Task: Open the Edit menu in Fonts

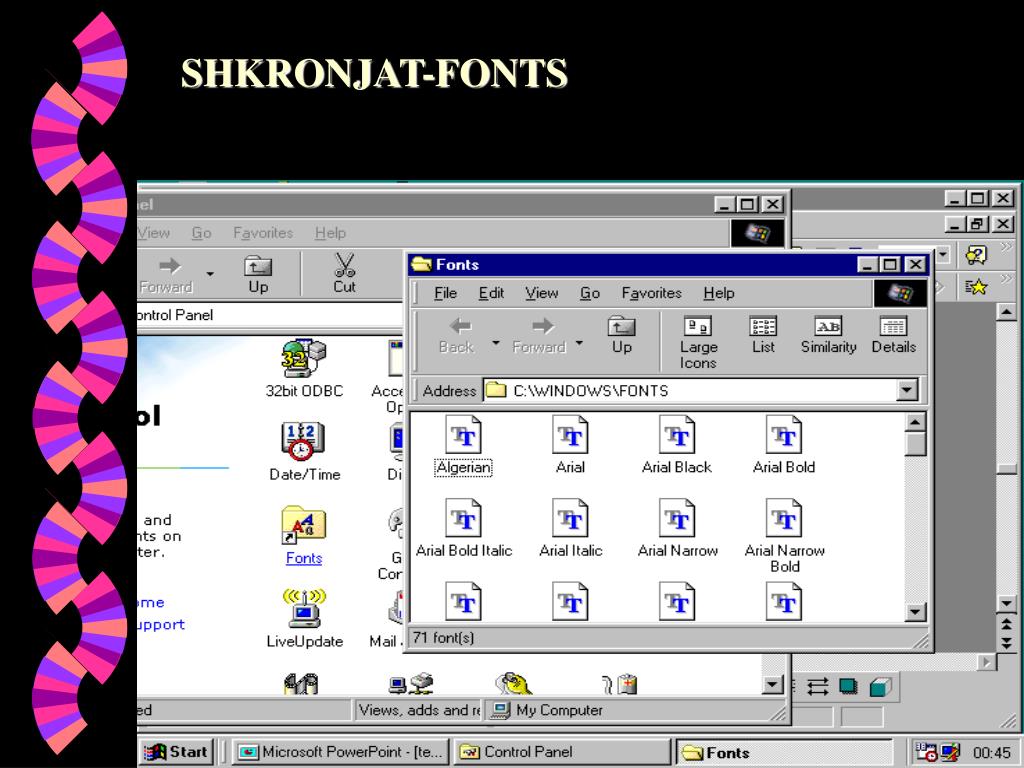Action: [x=491, y=293]
